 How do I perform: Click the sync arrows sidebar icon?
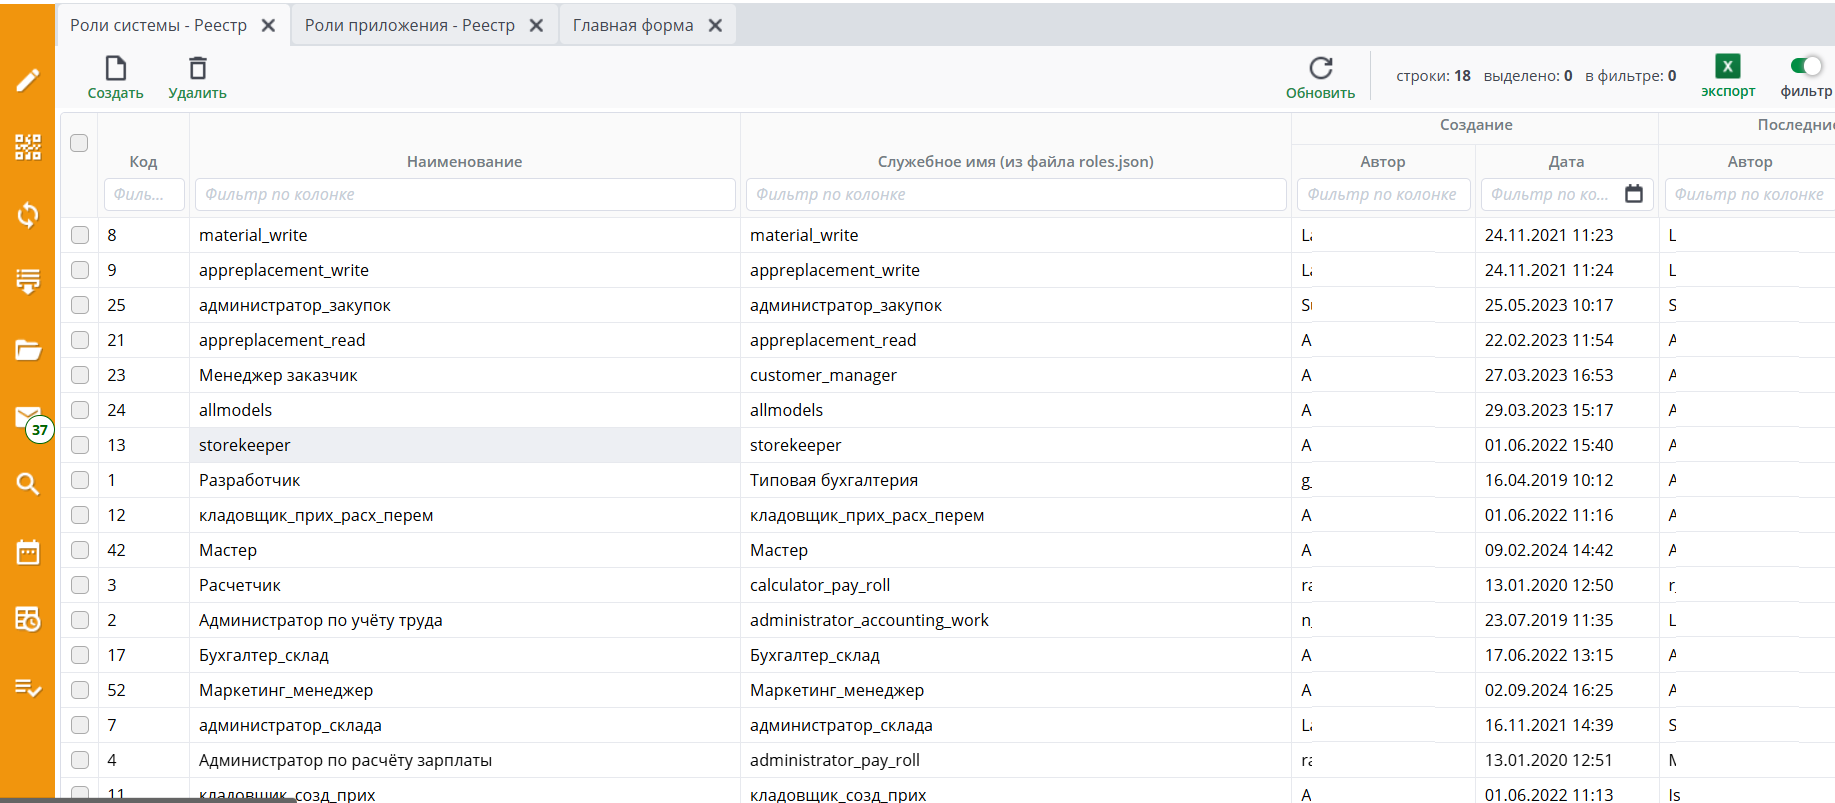click(28, 215)
